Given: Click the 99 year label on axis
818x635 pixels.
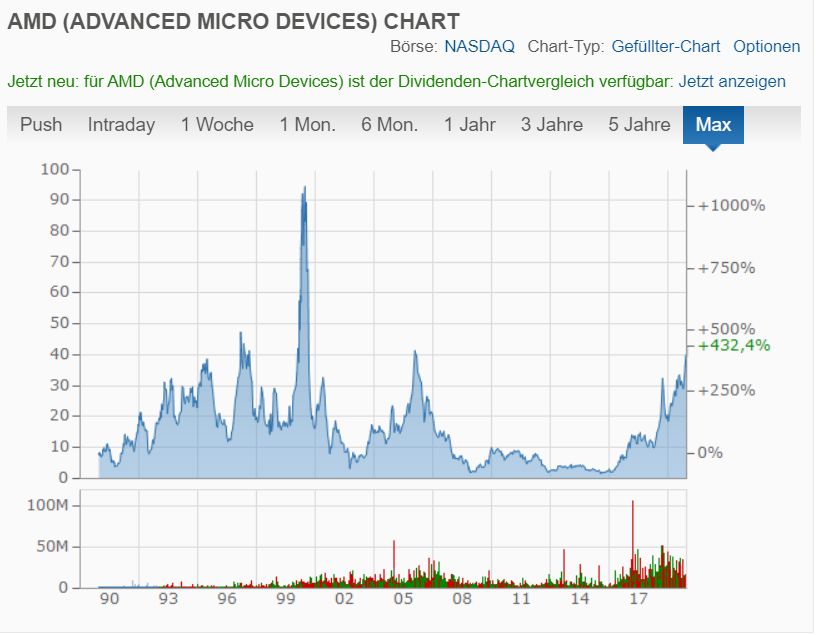Looking at the screenshot, I should tap(285, 598).
